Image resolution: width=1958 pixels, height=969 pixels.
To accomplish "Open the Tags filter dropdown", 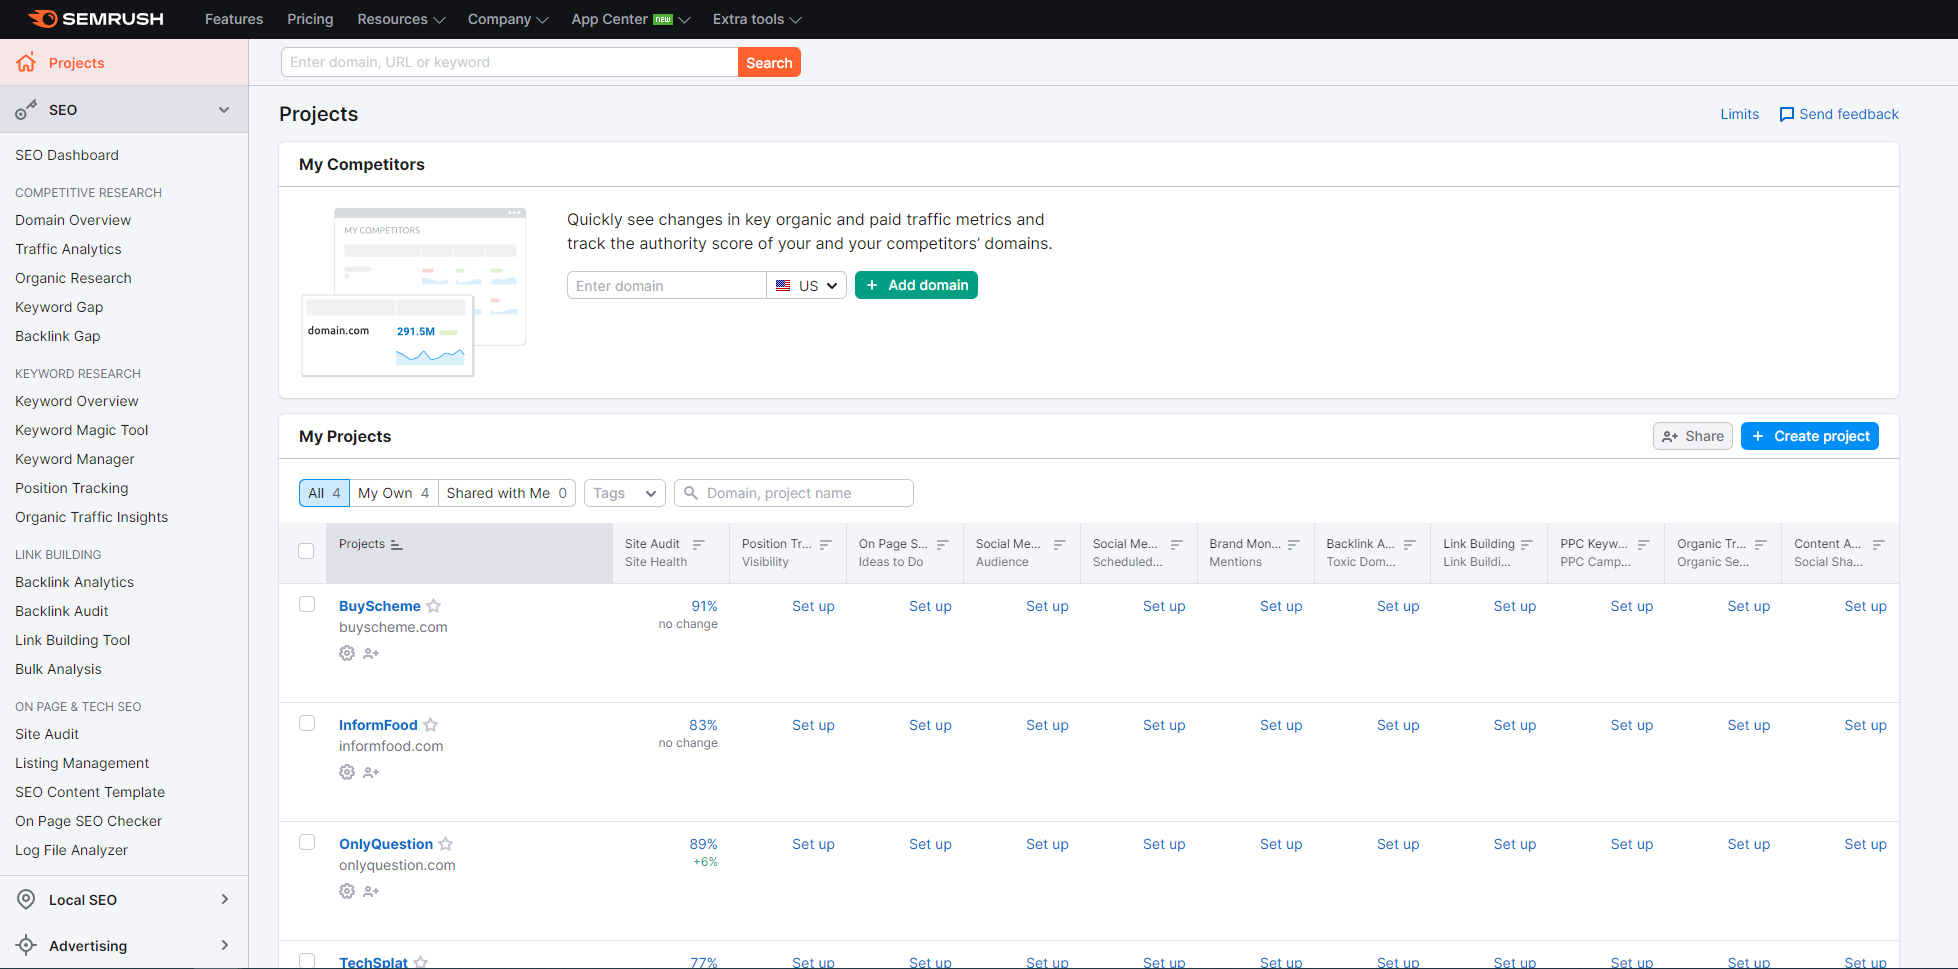I will (625, 493).
